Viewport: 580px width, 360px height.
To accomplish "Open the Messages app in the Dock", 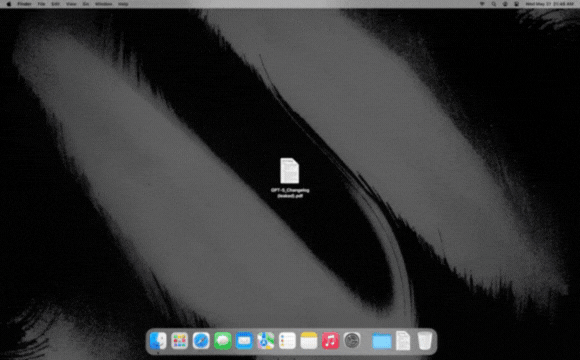I will click(223, 340).
